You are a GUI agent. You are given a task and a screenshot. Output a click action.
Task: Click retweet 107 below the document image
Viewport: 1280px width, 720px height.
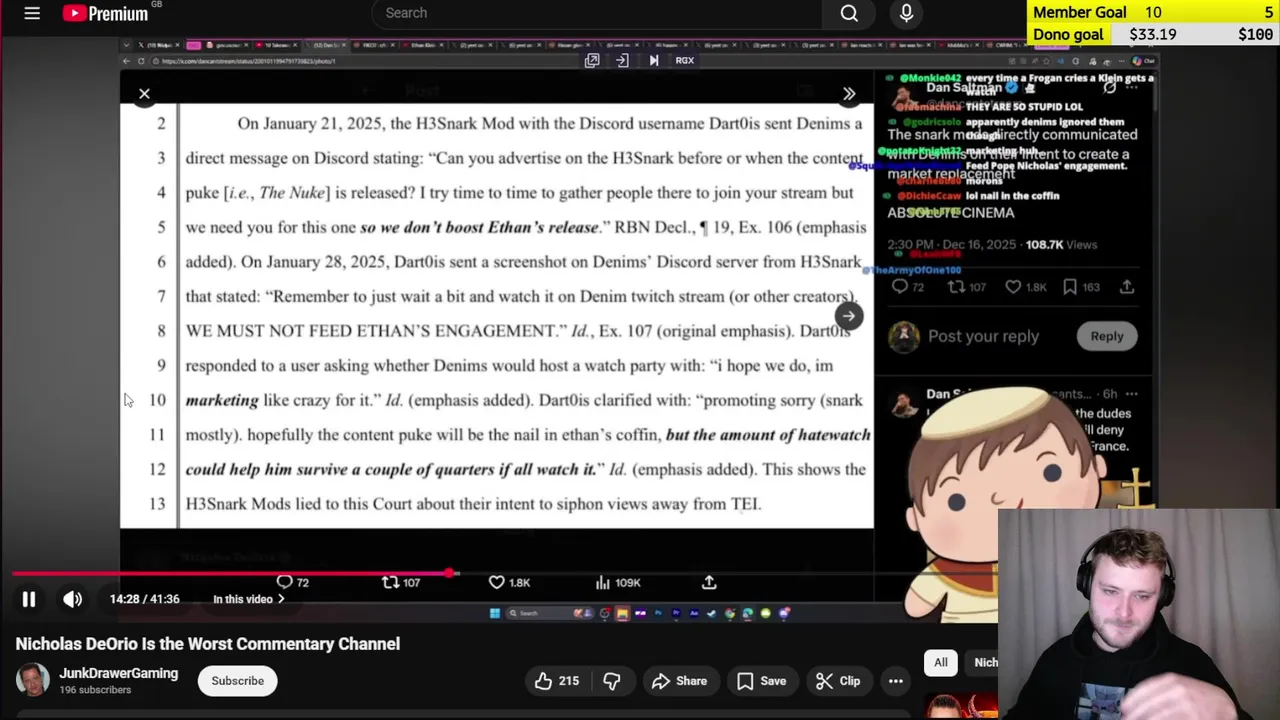tap(401, 582)
